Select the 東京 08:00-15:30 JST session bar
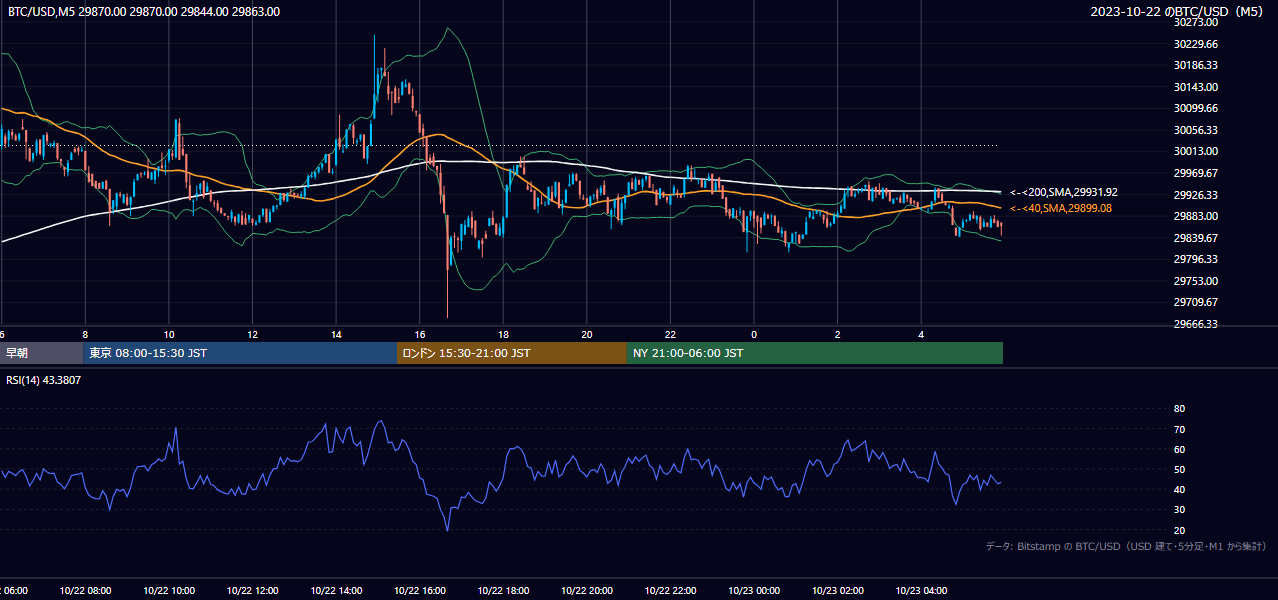Screen dimensions: 1278x600 pos(240,353)
